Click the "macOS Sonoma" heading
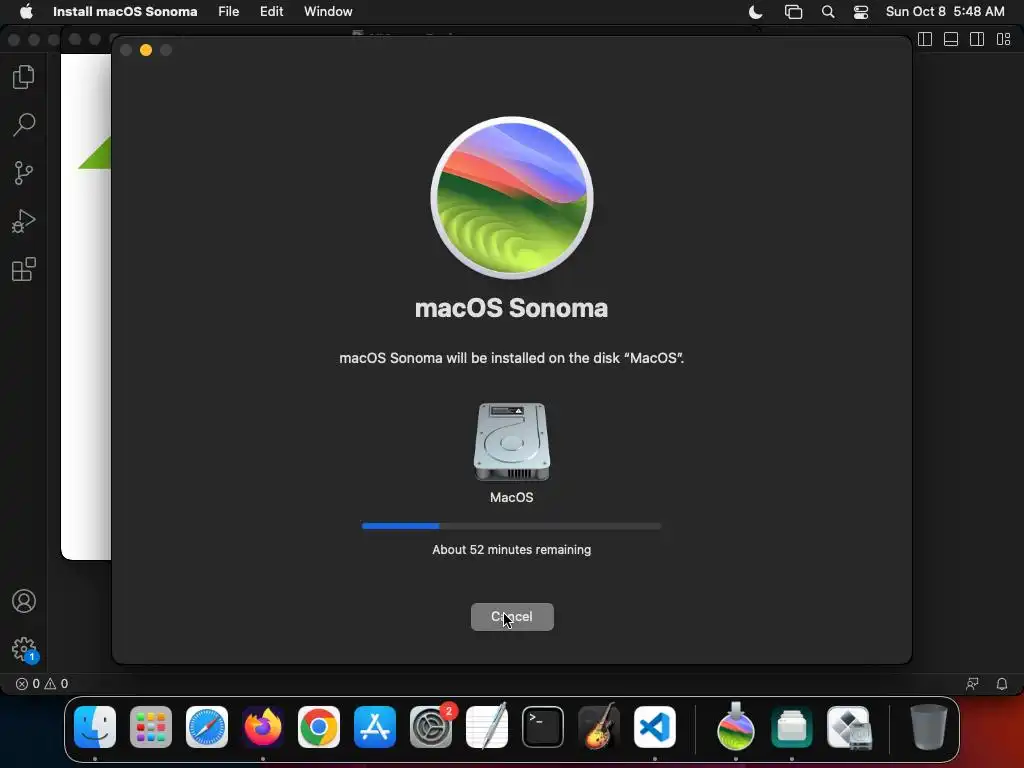 511,308
